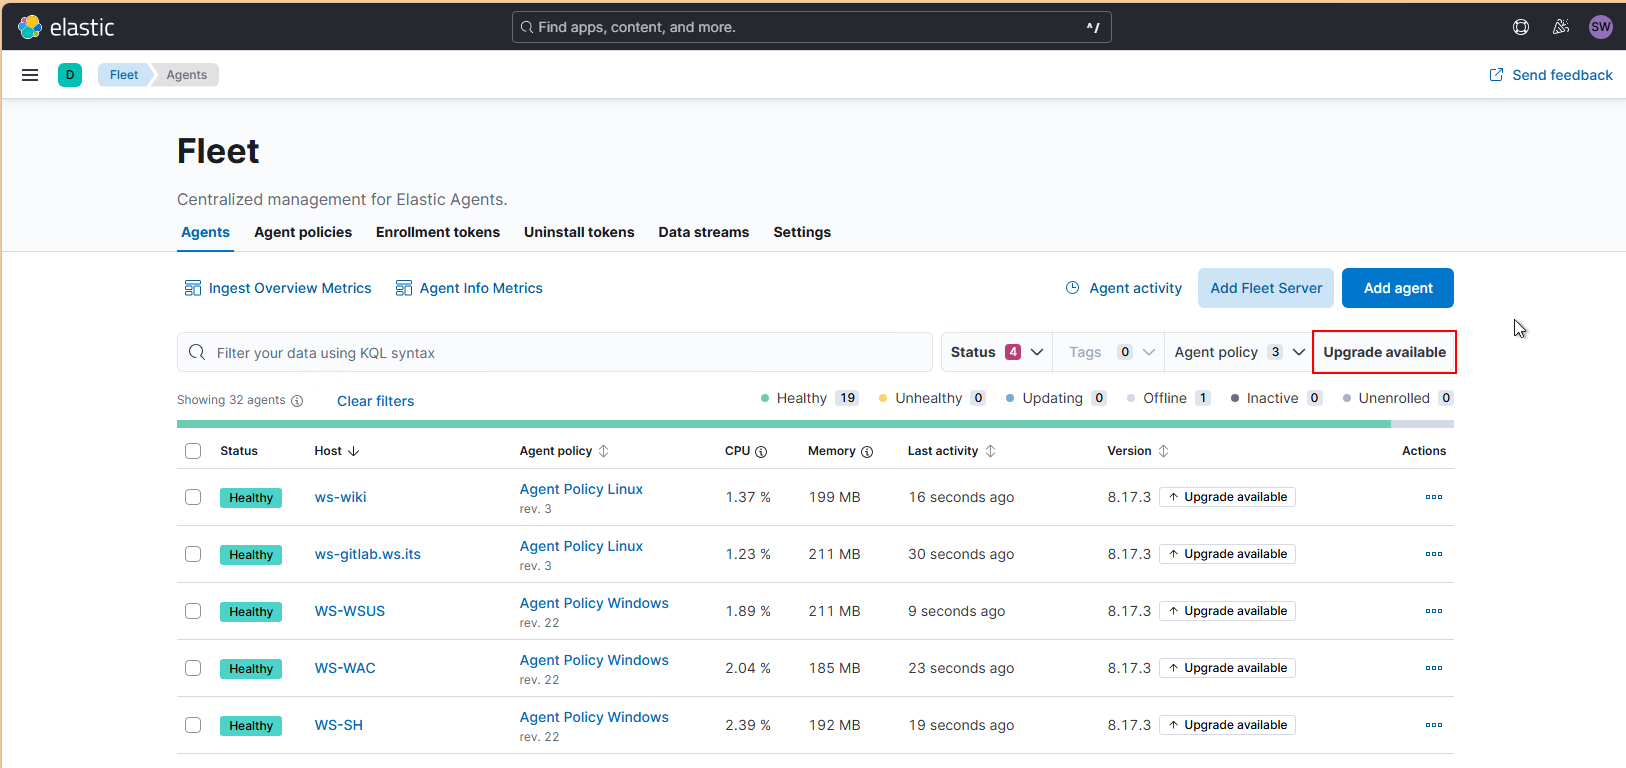Click the Ingest Overview Metrics dashboard icon

193,288
